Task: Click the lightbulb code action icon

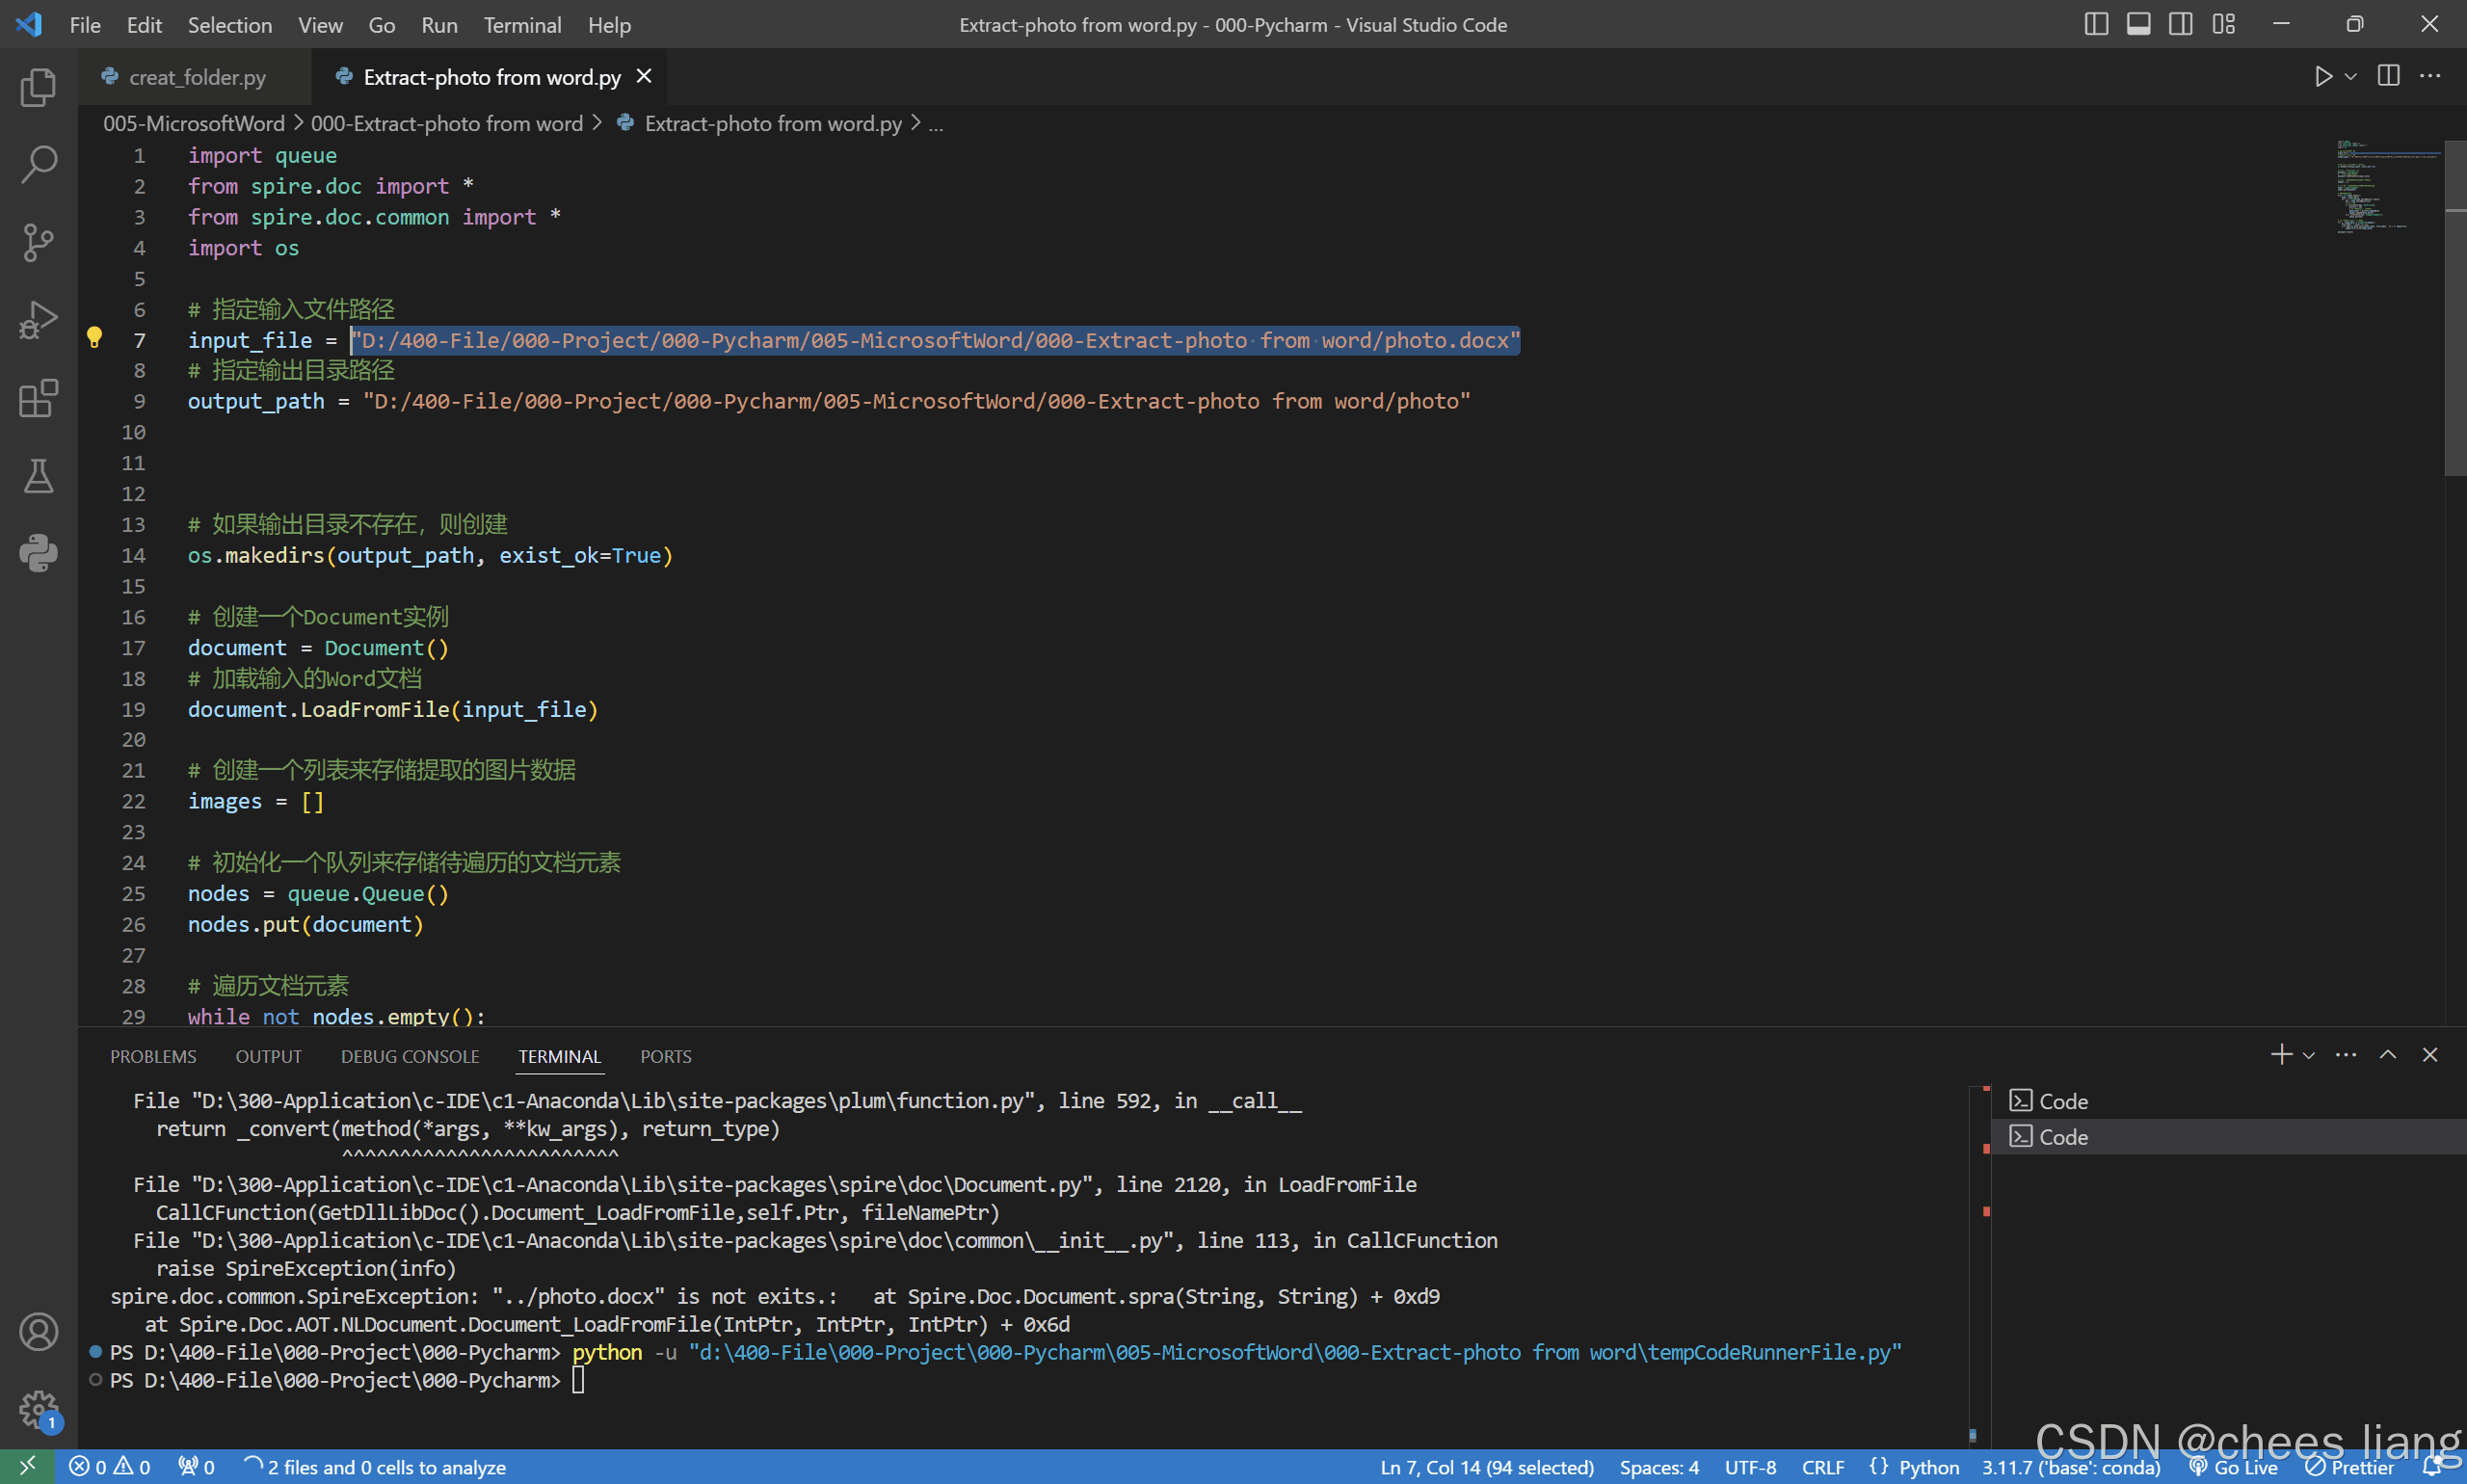Action: [95, 338]
